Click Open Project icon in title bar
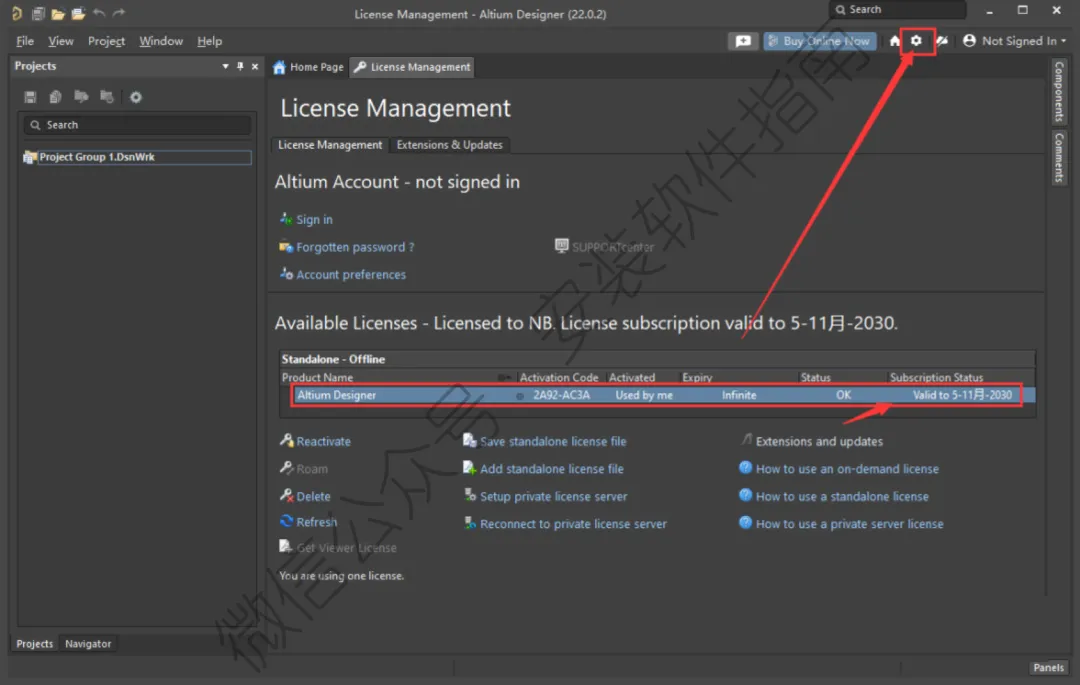This screenshot has height=685, width=1080. [78, 13]
